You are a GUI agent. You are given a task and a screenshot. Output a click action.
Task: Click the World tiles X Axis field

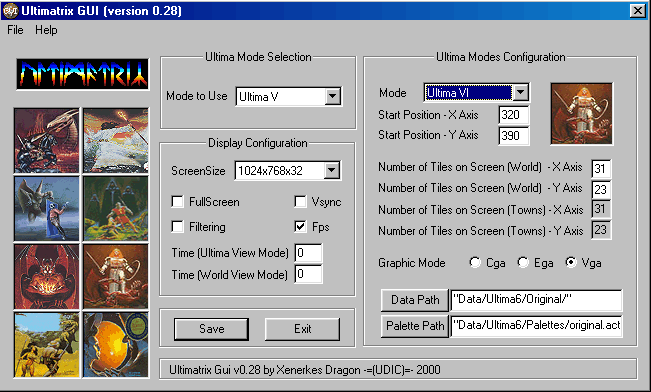601,169
